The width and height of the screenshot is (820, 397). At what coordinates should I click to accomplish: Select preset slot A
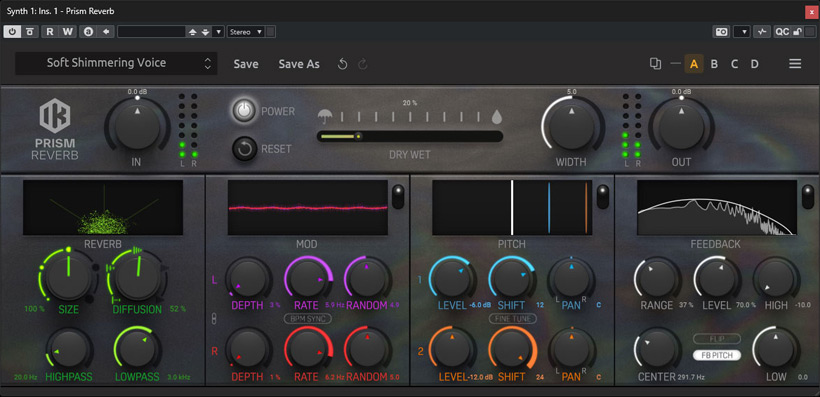(x=694, y=64)
